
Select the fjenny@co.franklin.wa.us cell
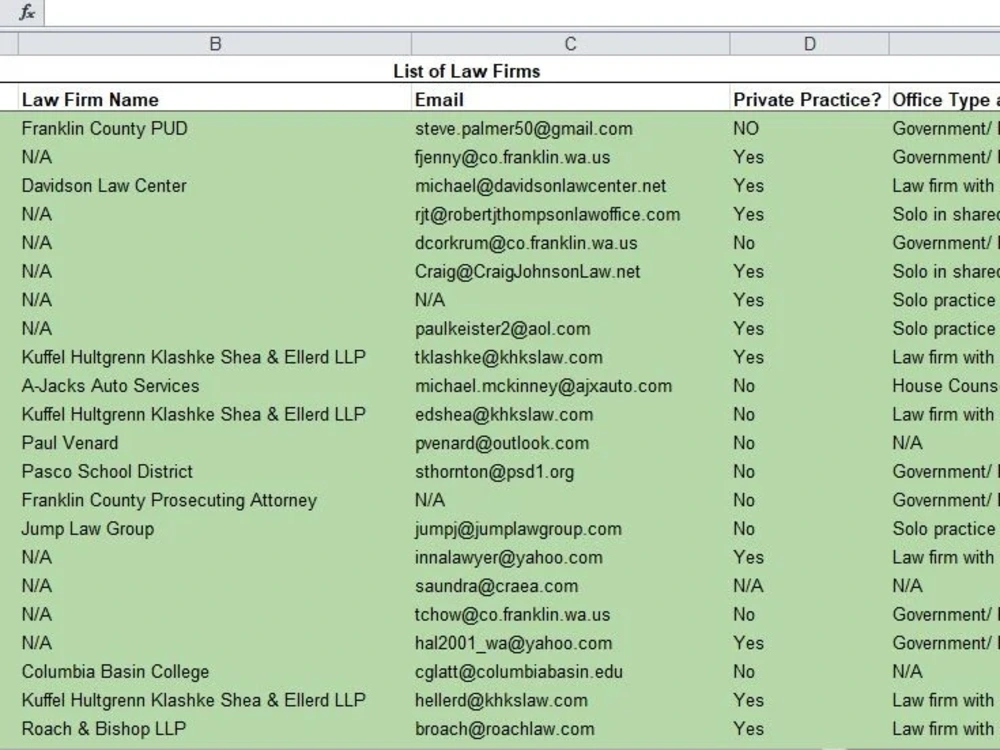coord(570,157)
